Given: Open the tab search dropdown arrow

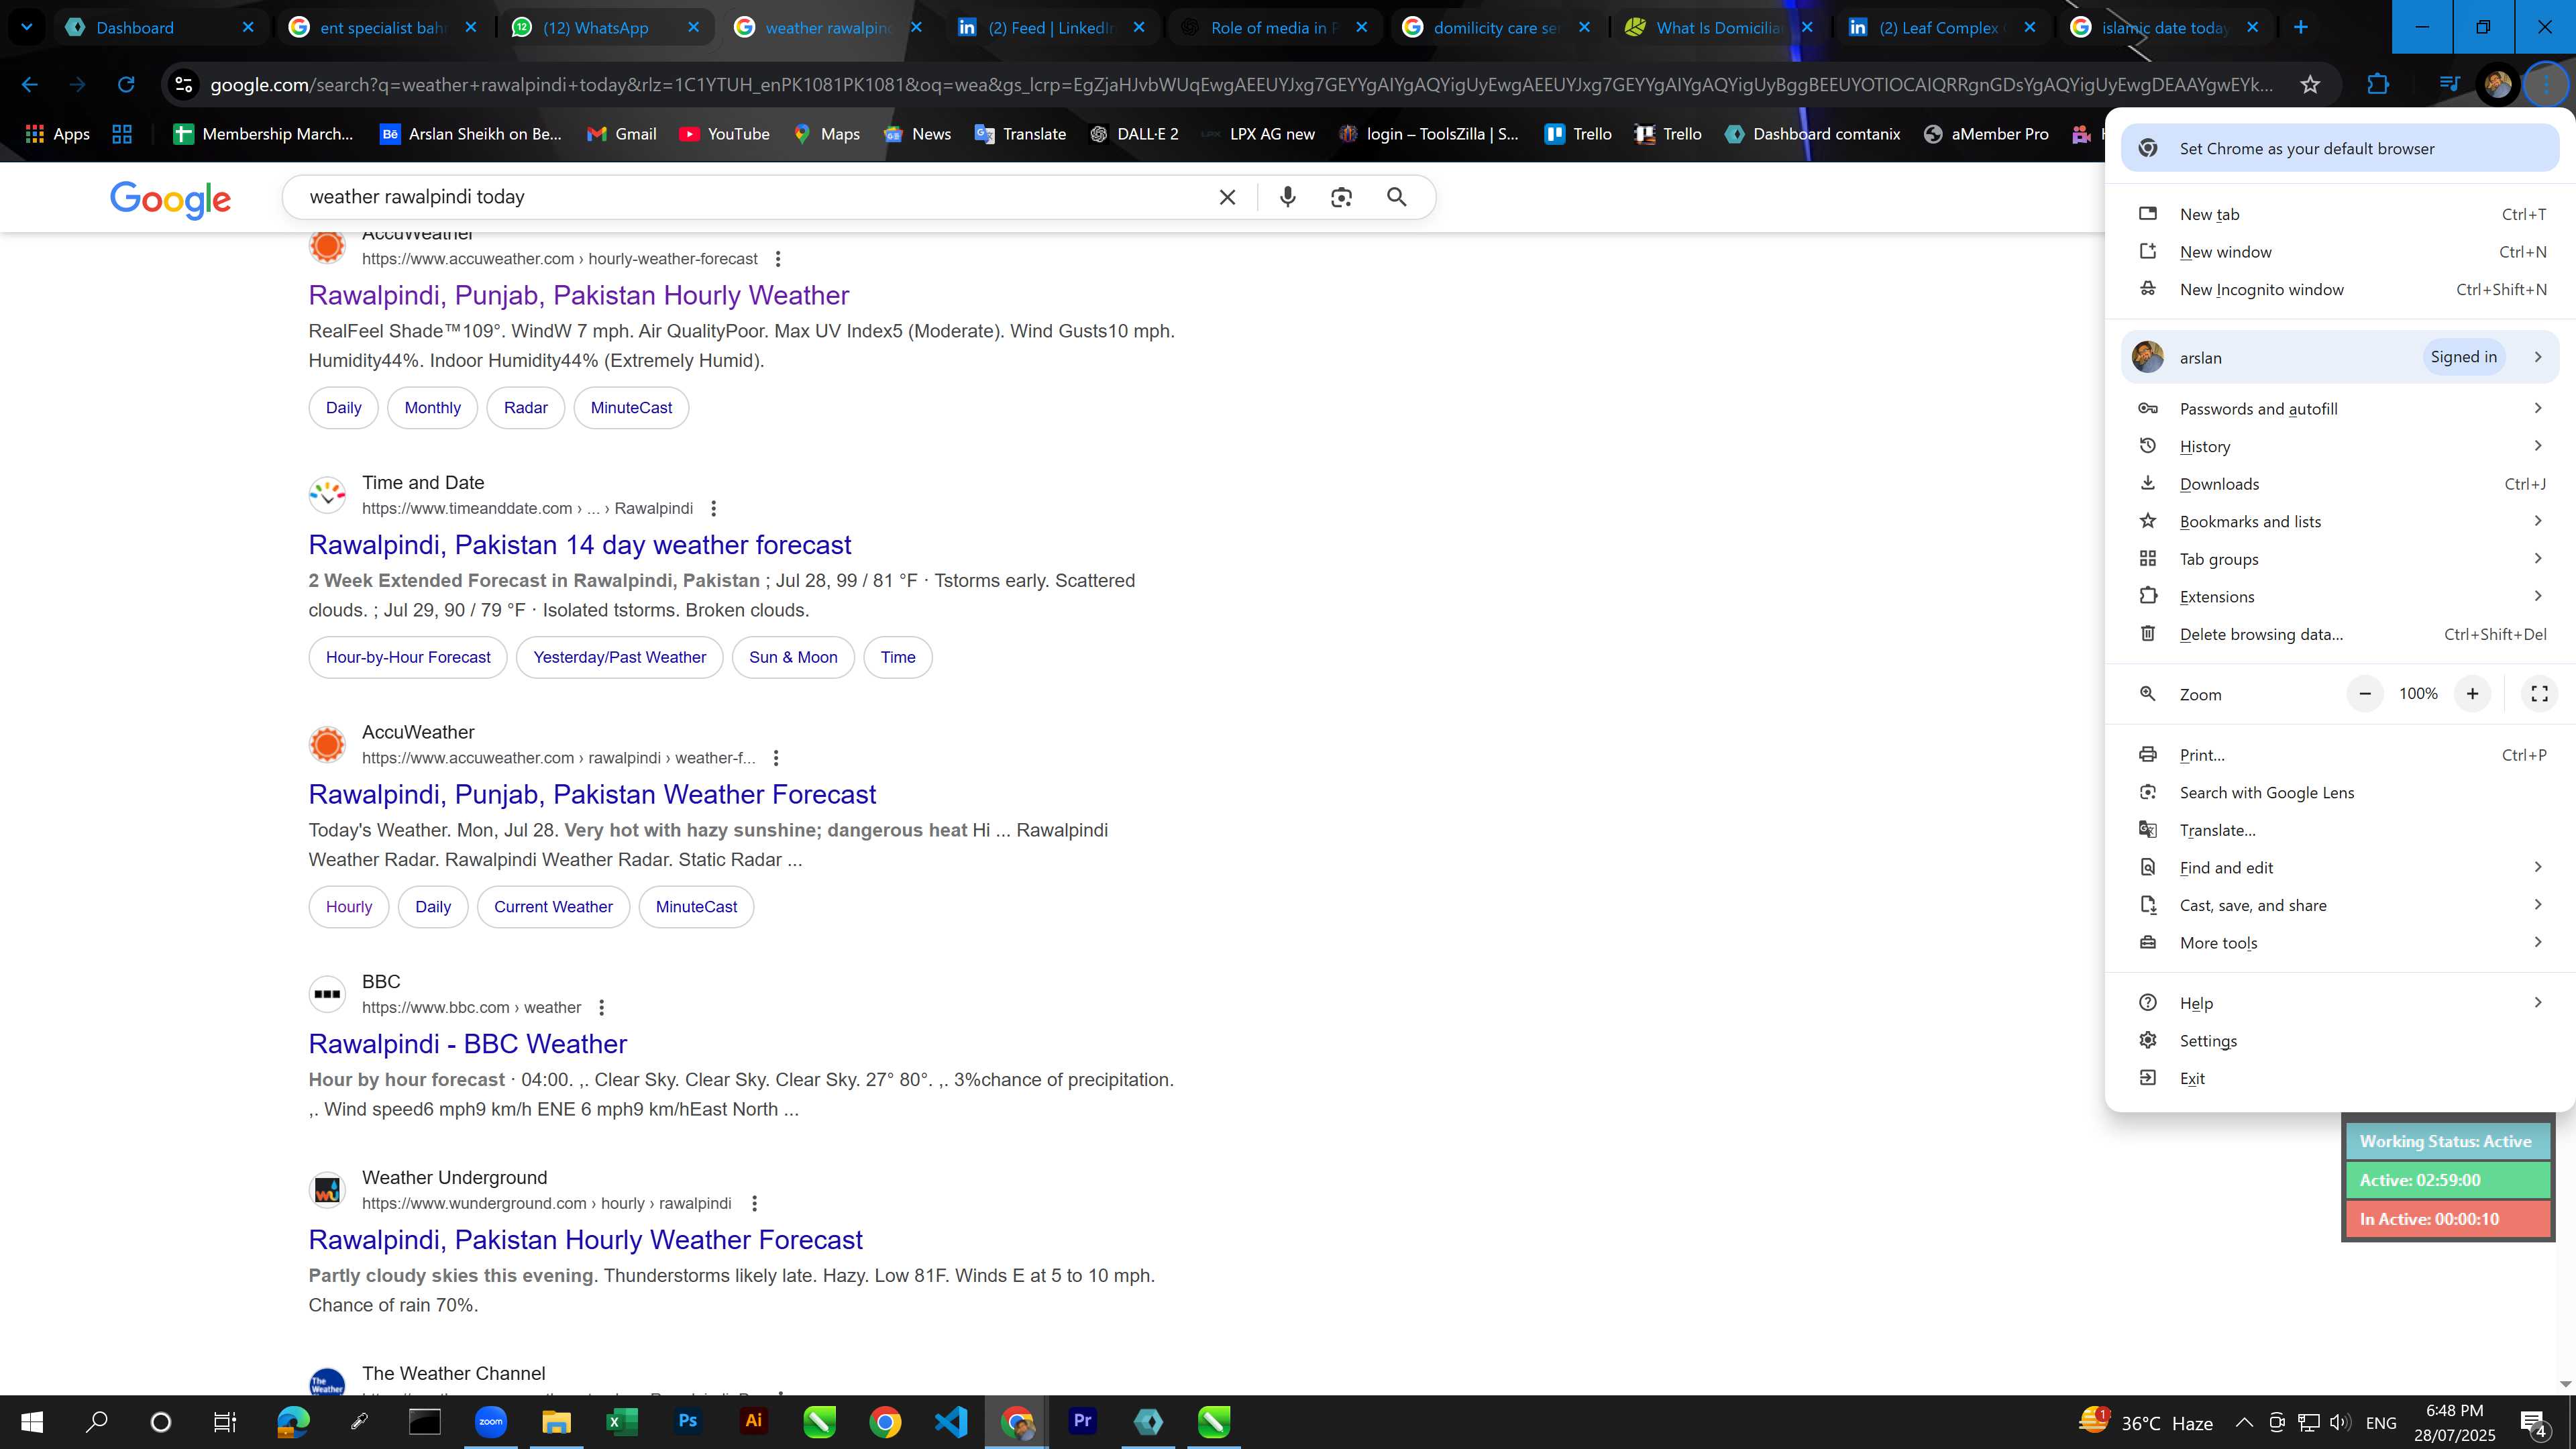Looking at the screenshot, I should click(27, 27).
